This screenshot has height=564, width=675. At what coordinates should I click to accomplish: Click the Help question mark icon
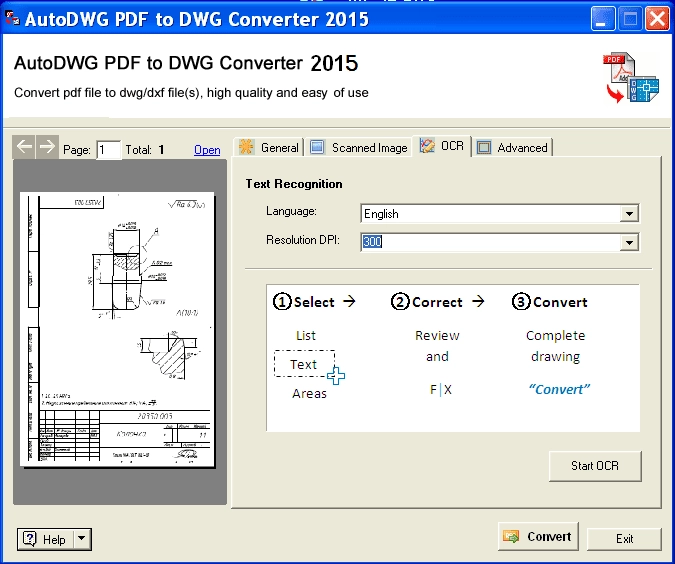tap(29, 539)
